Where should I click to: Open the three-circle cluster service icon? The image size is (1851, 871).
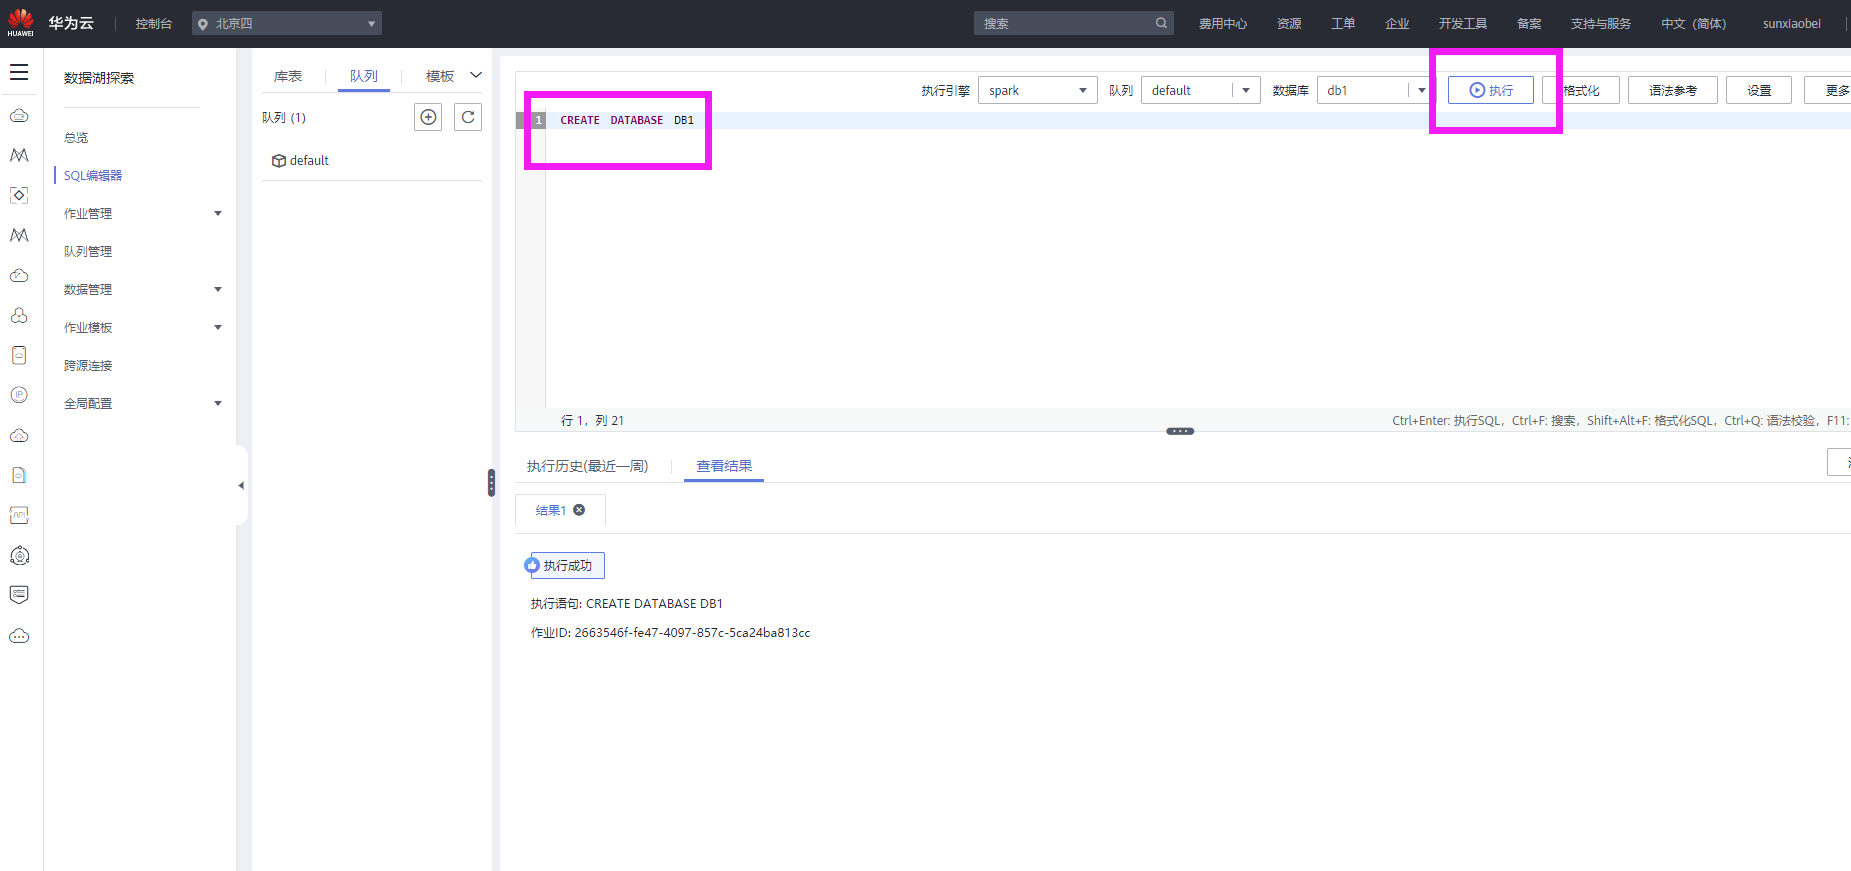(19, 315)
